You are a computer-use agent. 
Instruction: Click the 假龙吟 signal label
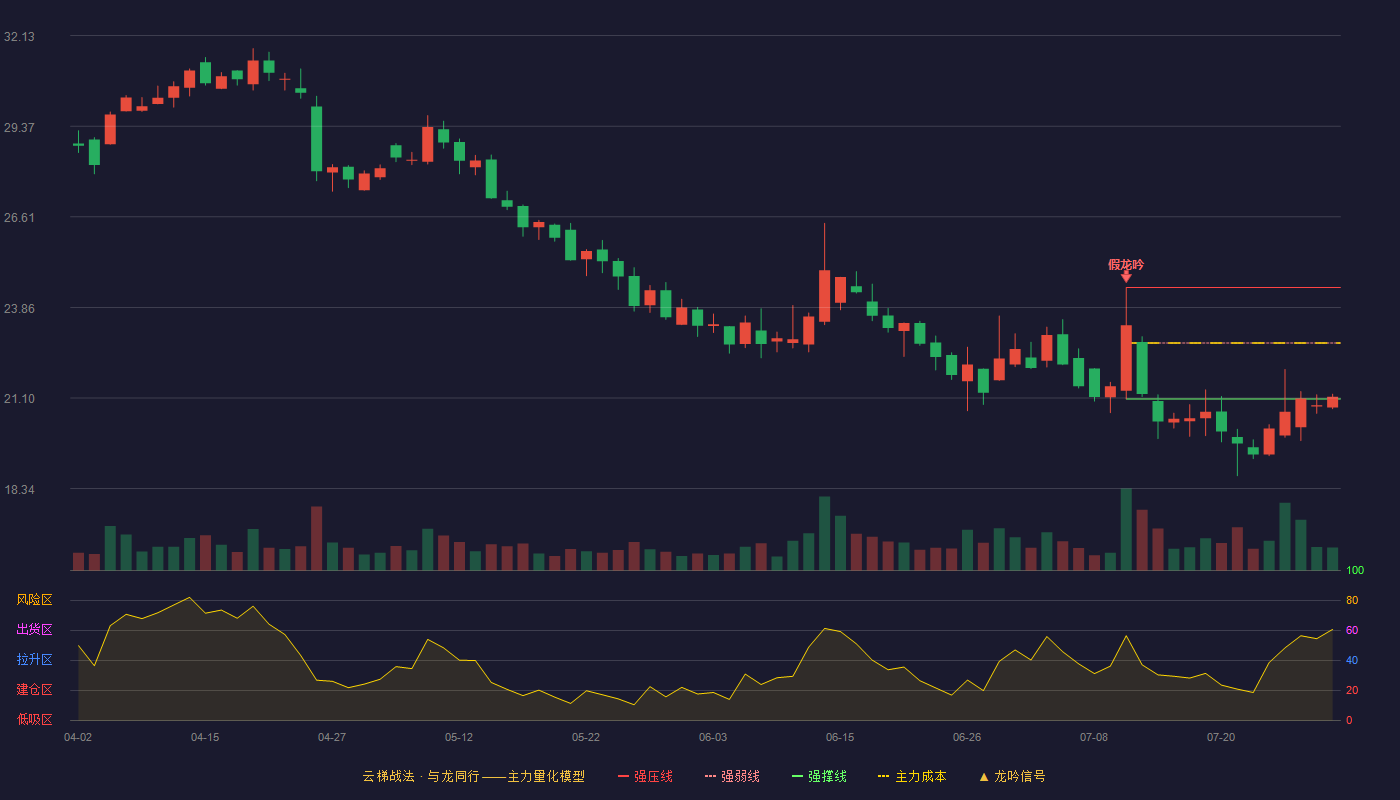(1126, 265)
